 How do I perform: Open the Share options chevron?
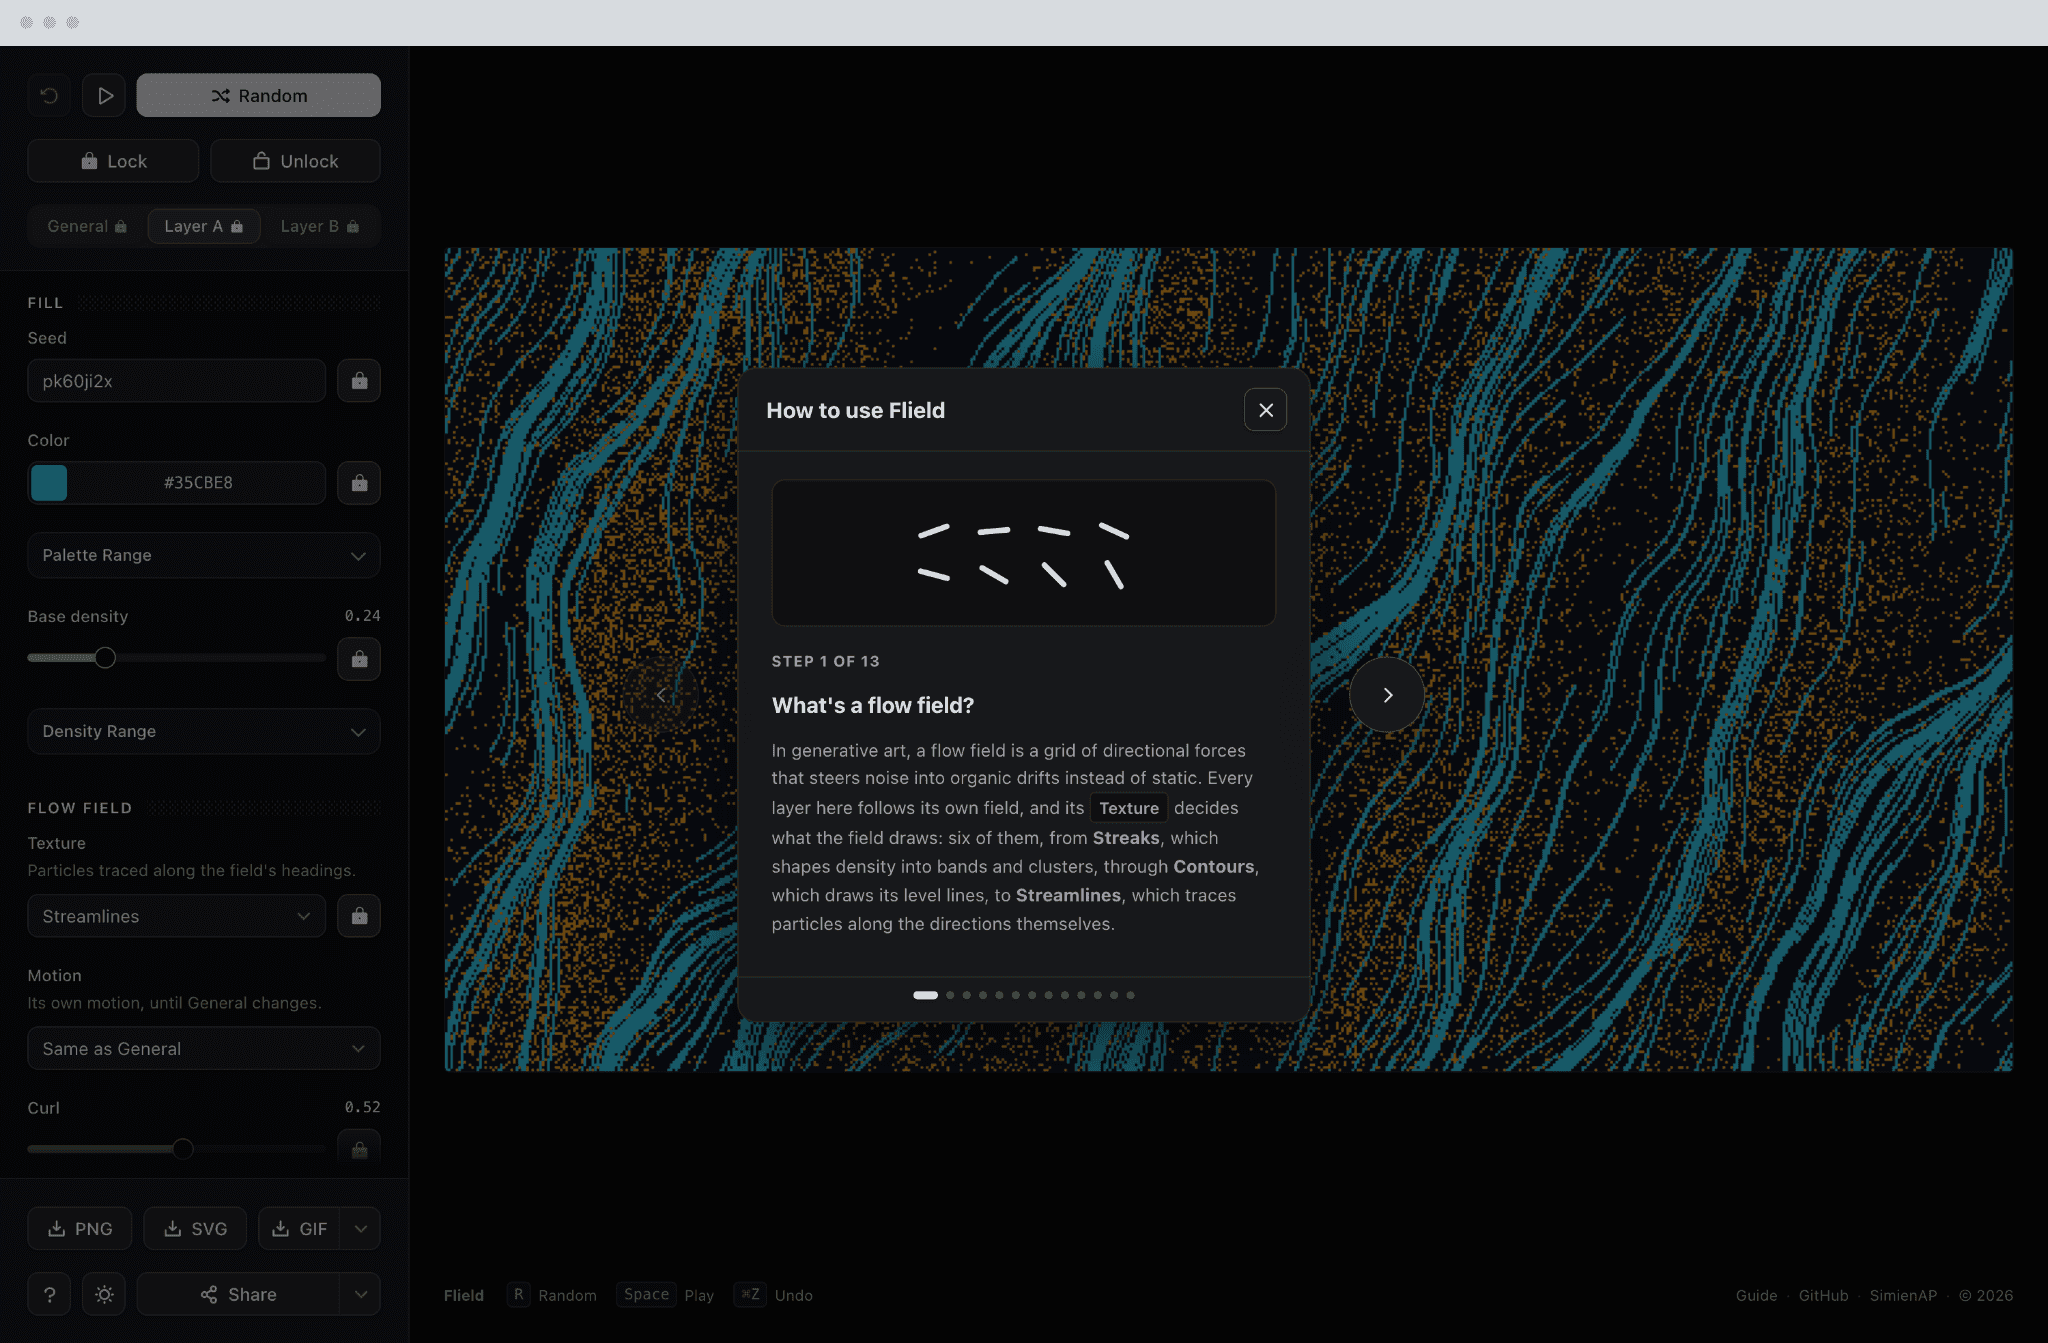361,1294
